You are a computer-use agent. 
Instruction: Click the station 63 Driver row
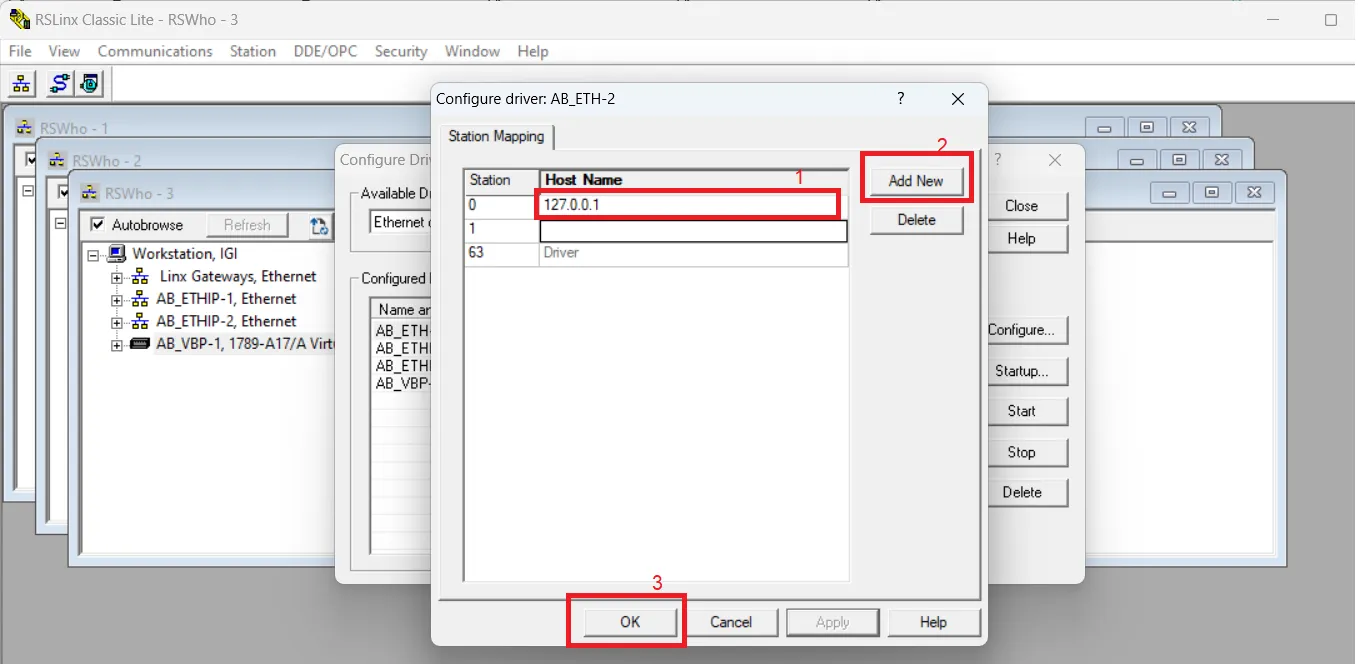656,254
